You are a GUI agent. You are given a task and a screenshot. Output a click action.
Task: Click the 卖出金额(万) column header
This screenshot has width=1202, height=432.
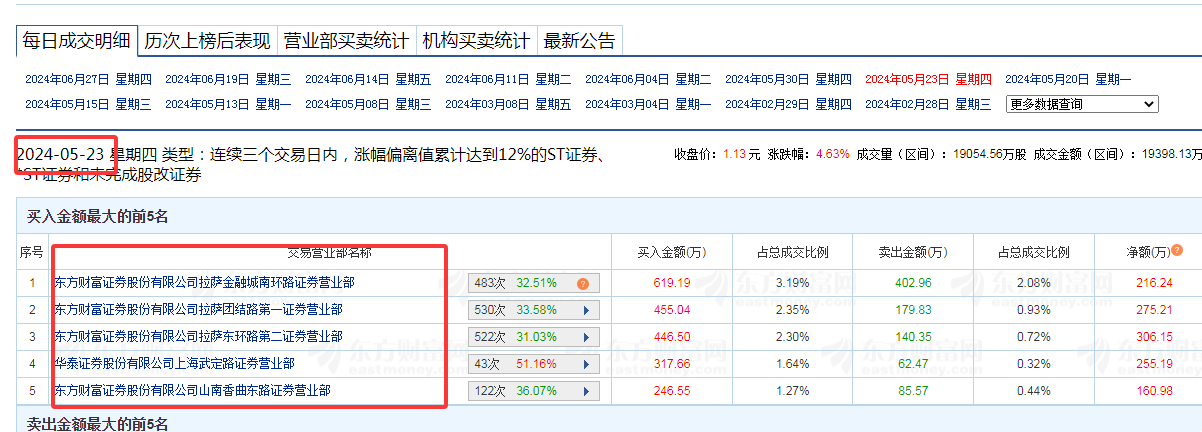tap(914, 252)
